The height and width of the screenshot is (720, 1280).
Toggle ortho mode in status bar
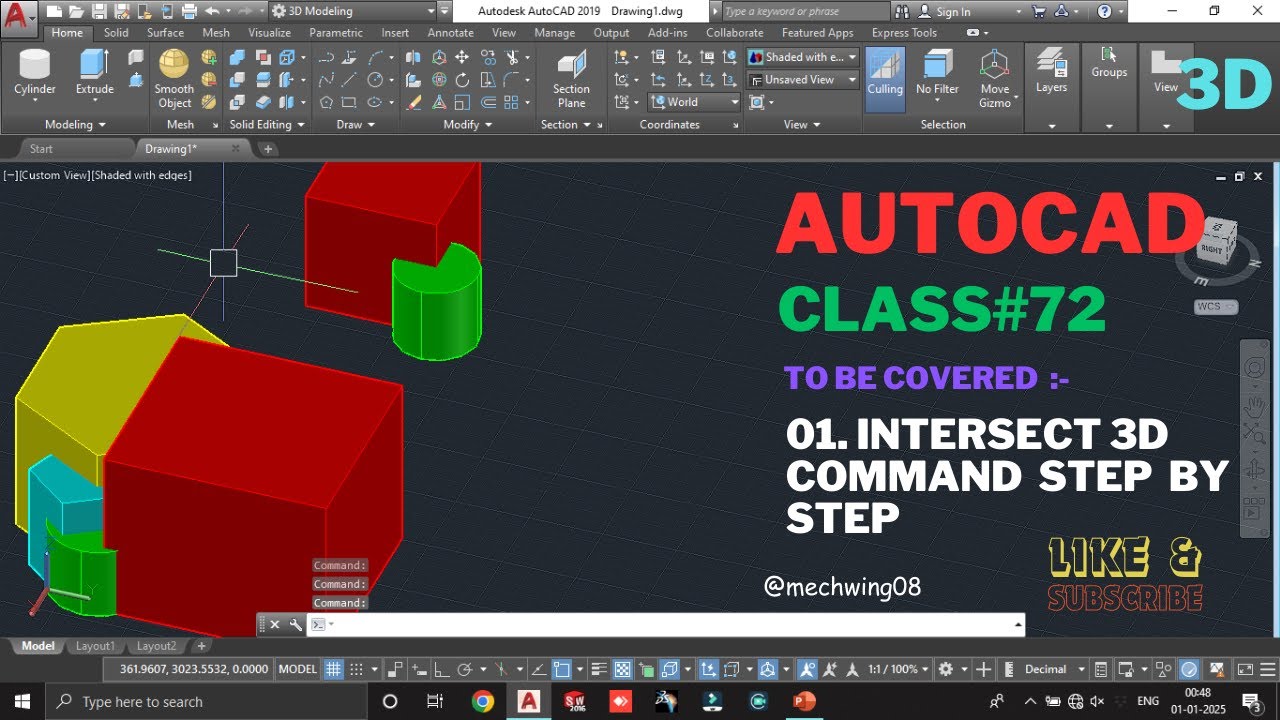pyautogui.click(x=442, y=669)
